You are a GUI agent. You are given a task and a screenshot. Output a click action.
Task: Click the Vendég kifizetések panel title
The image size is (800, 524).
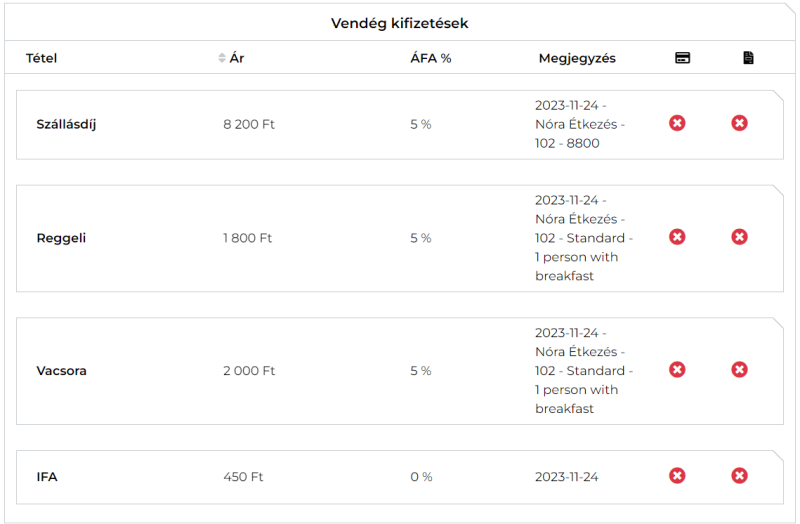pos(399,23)
